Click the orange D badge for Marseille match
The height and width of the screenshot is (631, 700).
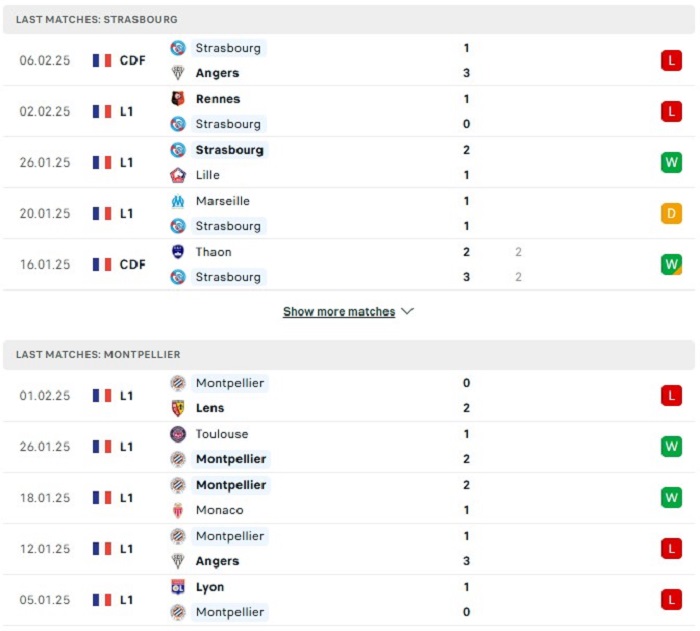671,213
